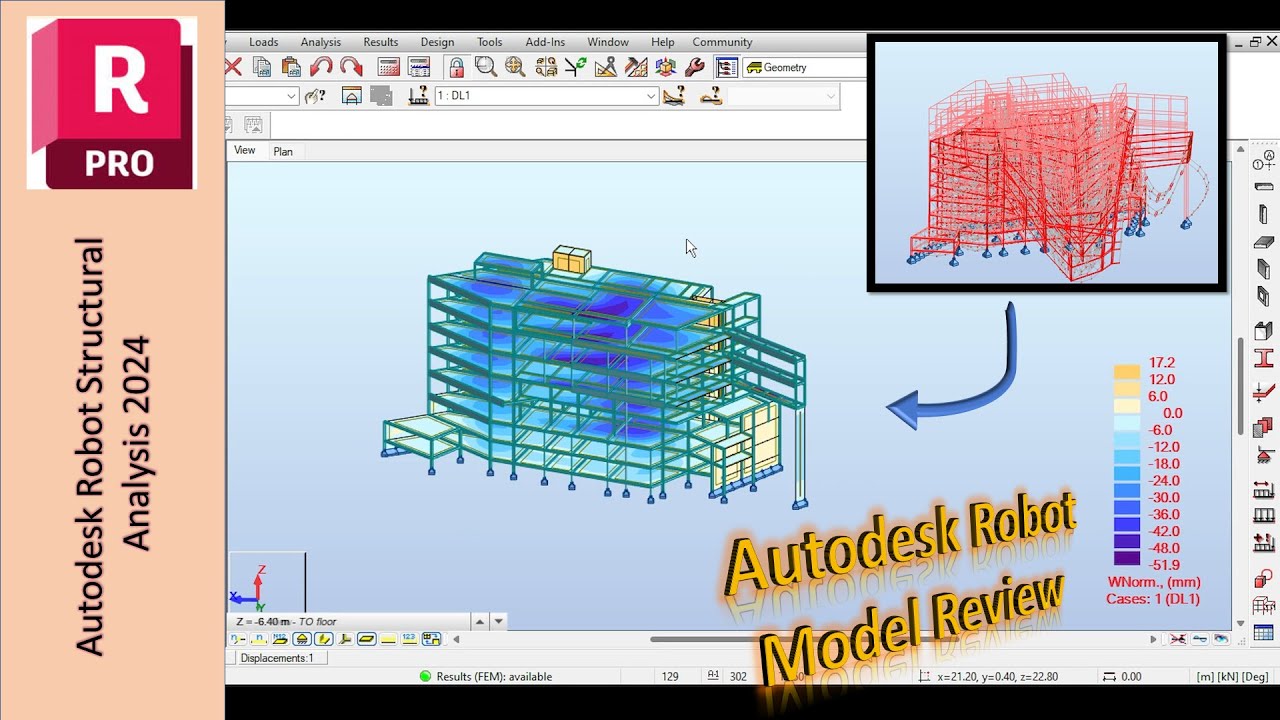1280x720 pixels.
Task: Click the right toolbar vertical scrollbar thumb
Action: [1241, 385]
